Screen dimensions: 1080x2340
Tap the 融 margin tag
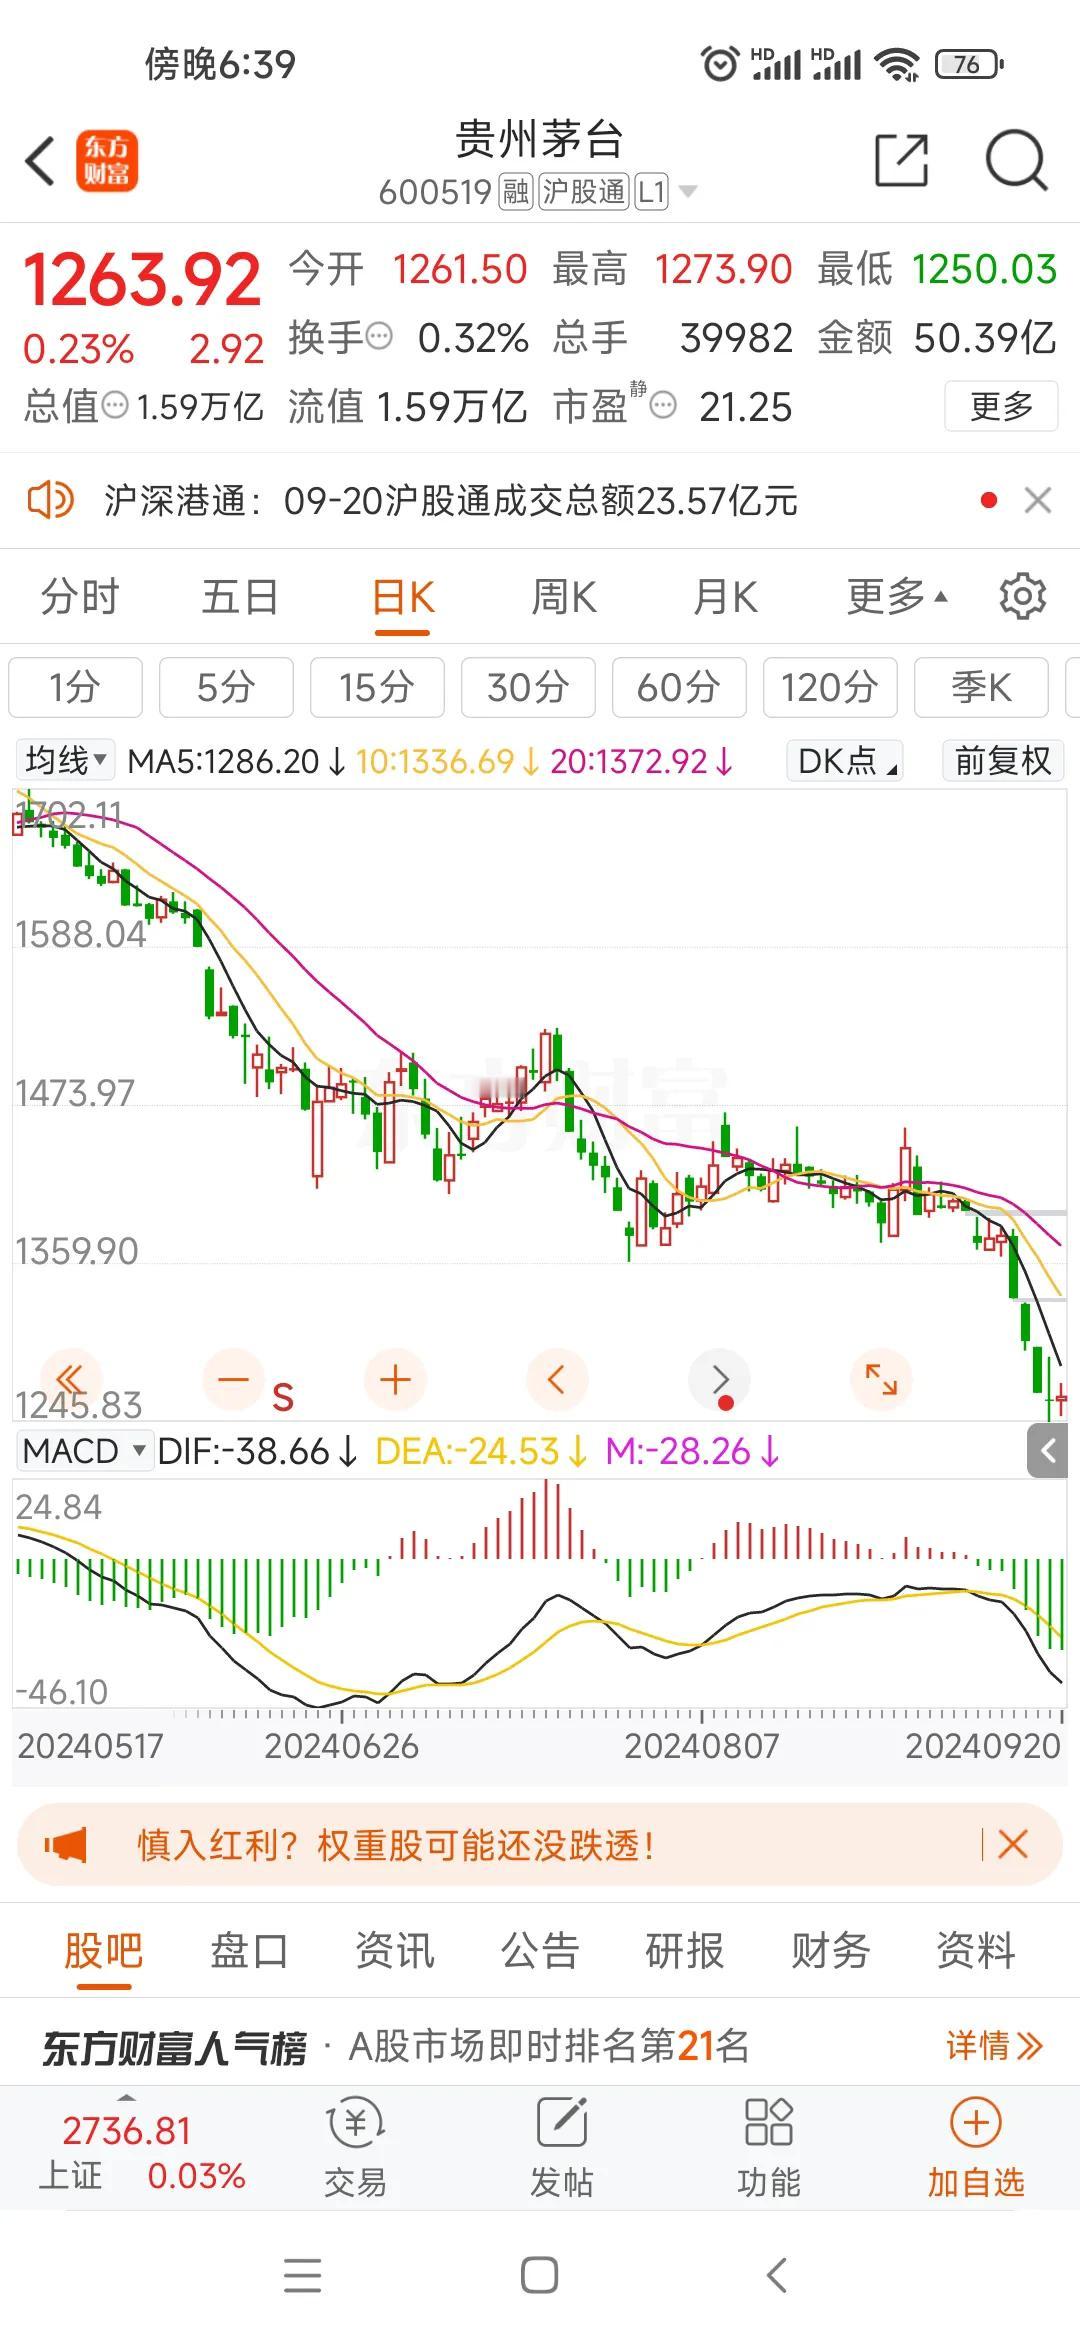tap(516, 191)
